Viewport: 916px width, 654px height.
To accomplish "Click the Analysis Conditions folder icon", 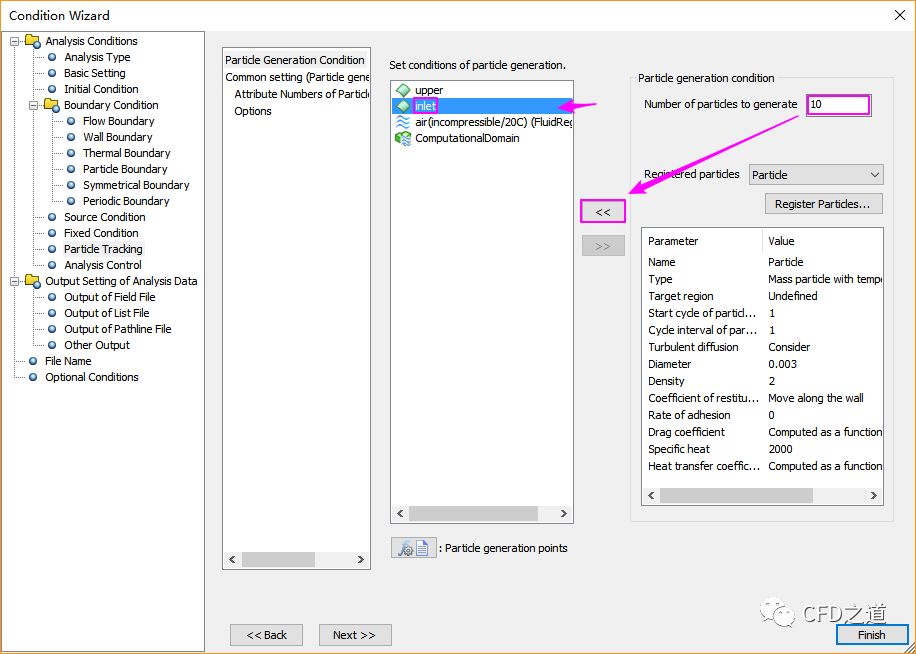I will pyautogui.click(x=33, y=41).
